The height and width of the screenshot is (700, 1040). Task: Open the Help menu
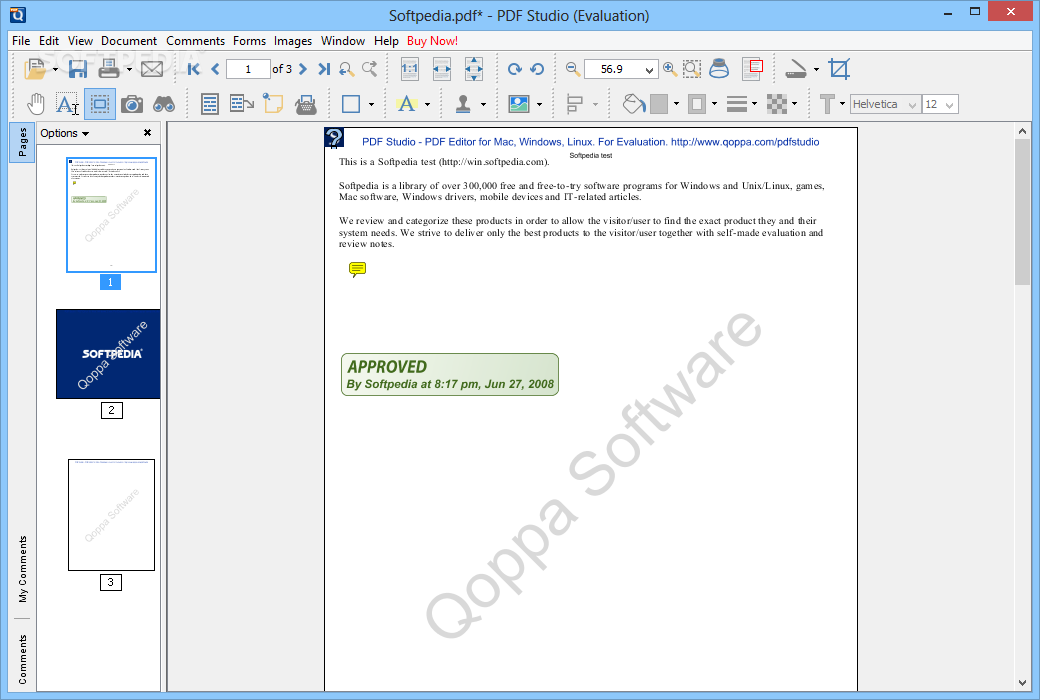[386, 41]
